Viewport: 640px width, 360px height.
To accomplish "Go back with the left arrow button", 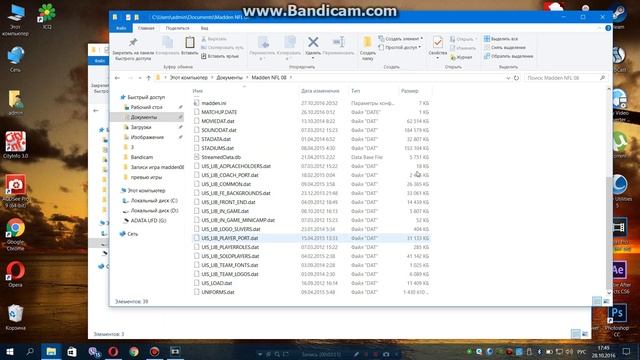I will point(118,78).
